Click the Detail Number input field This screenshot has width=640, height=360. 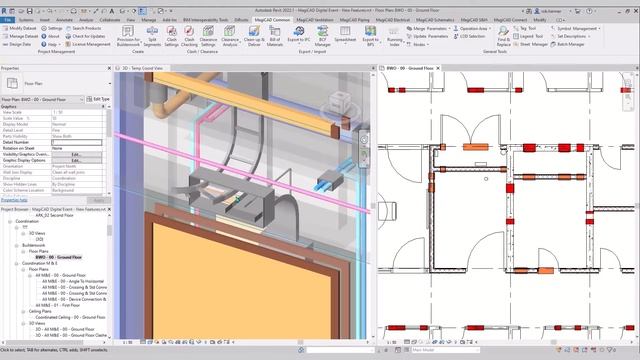(76, 142)
